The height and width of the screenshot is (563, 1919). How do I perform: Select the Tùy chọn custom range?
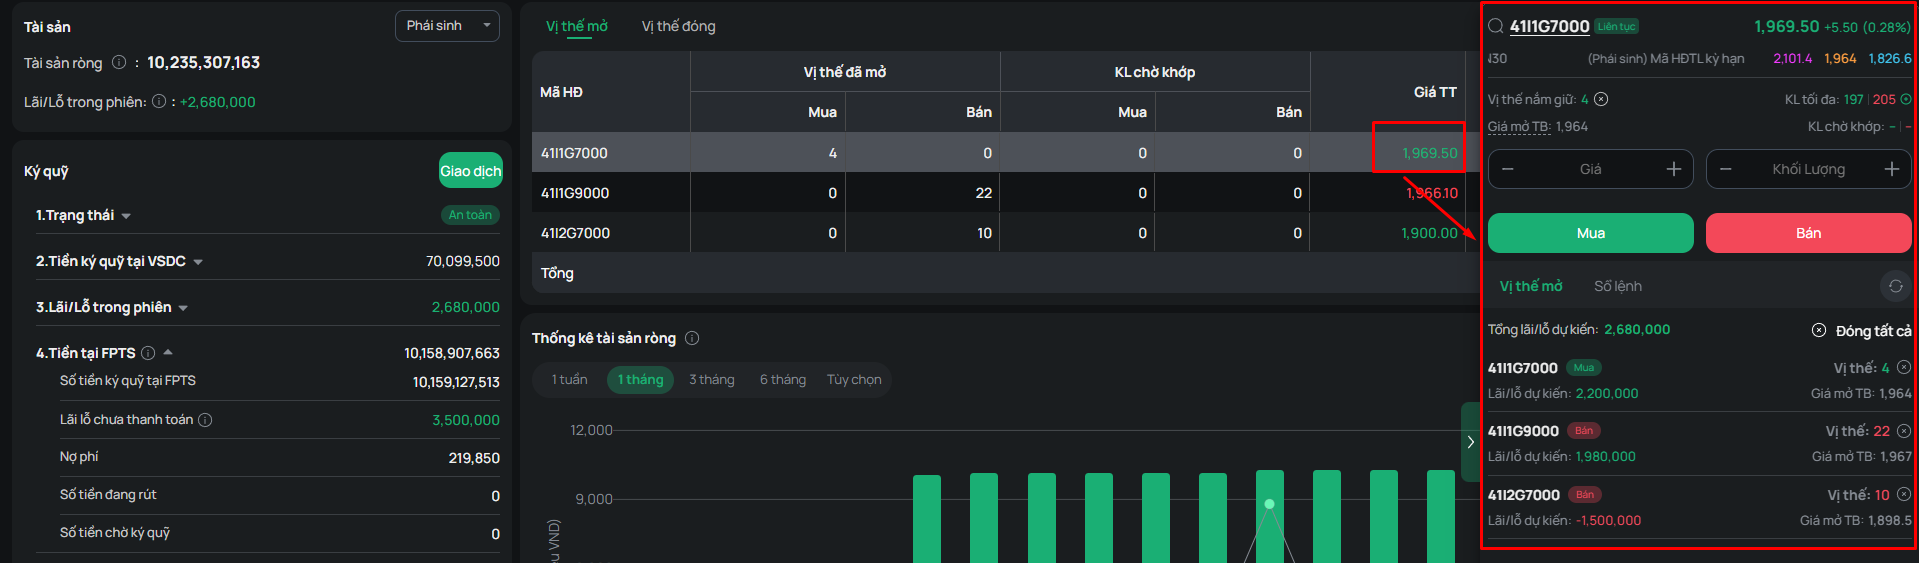point(854,380)
